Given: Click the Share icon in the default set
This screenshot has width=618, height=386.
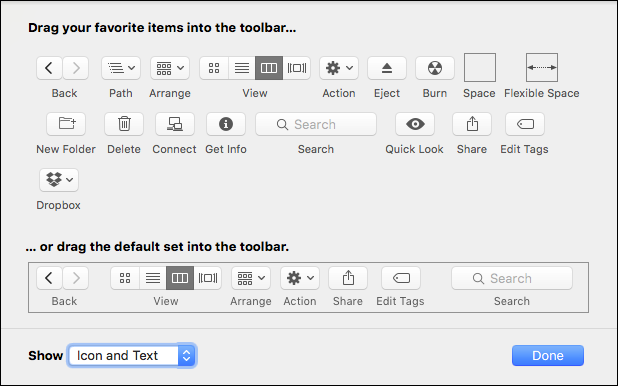Looking at the screenshot, I should click(x=348, y=278).
